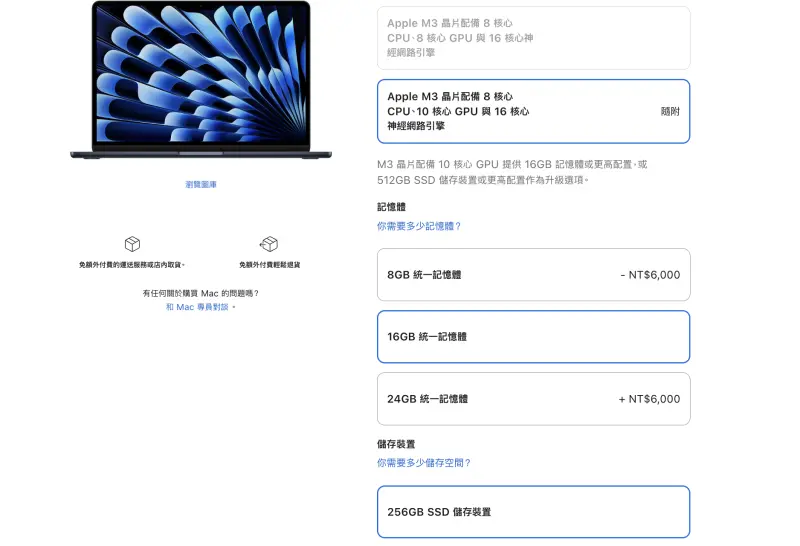
Task: Click the + NT$6,000 price text
Action: coord(649,399)
